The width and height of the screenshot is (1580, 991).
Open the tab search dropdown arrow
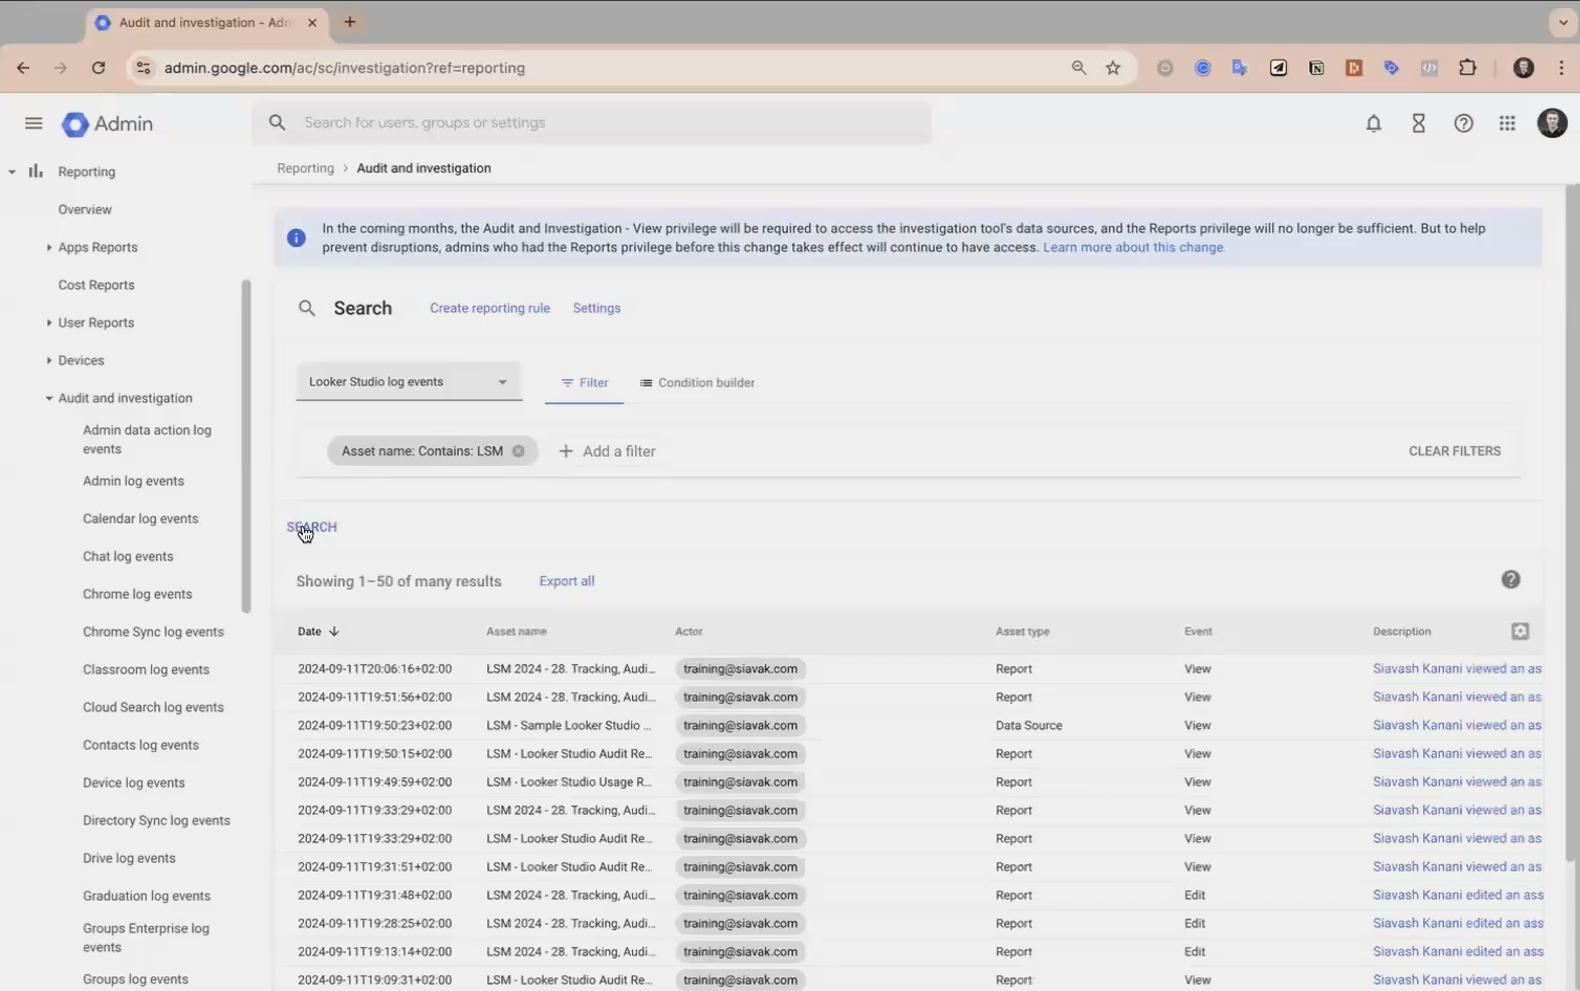pyautogui.click(x=1562, y=22)
